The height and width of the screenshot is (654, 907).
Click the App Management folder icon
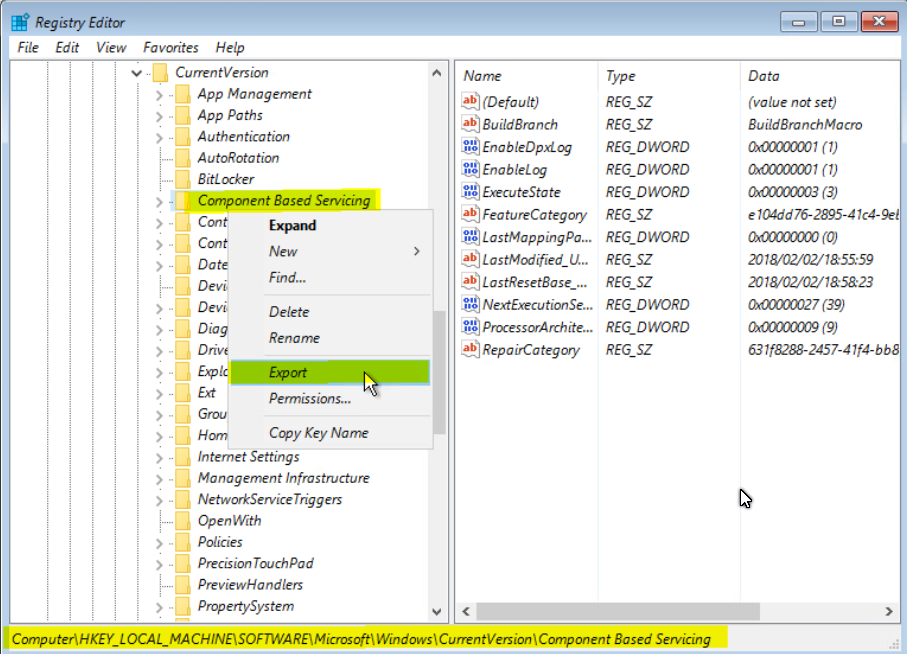point(183,94)
